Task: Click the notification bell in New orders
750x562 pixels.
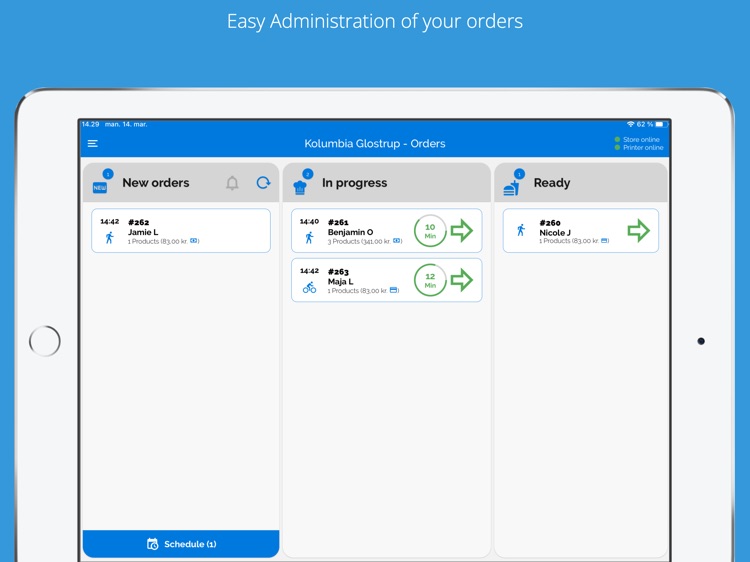Action: point(232,183)
